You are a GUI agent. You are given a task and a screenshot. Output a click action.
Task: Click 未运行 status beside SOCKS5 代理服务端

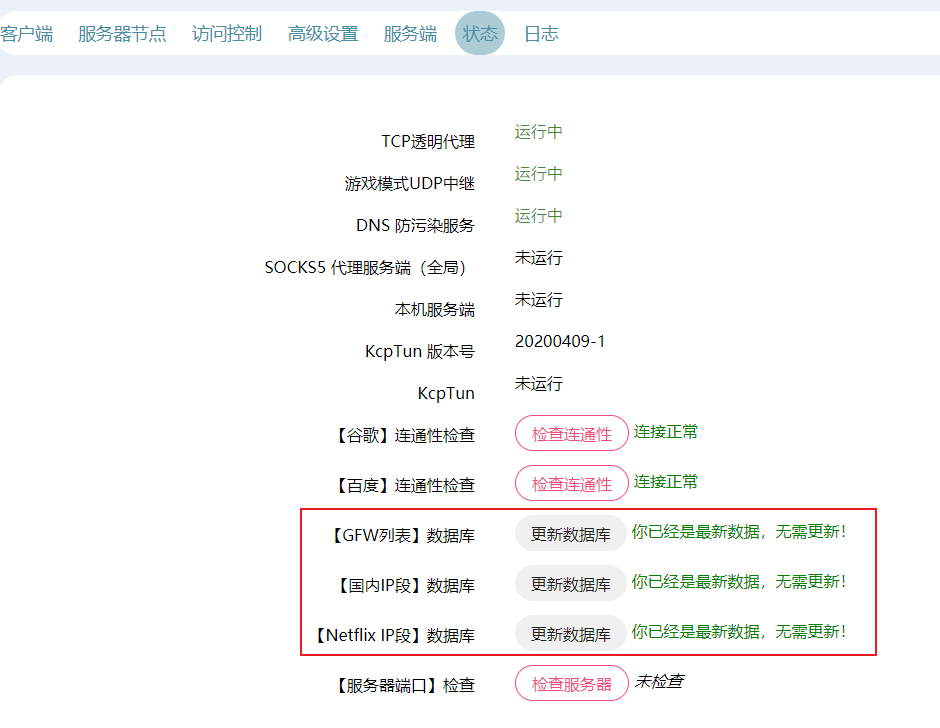pos(539,258)
